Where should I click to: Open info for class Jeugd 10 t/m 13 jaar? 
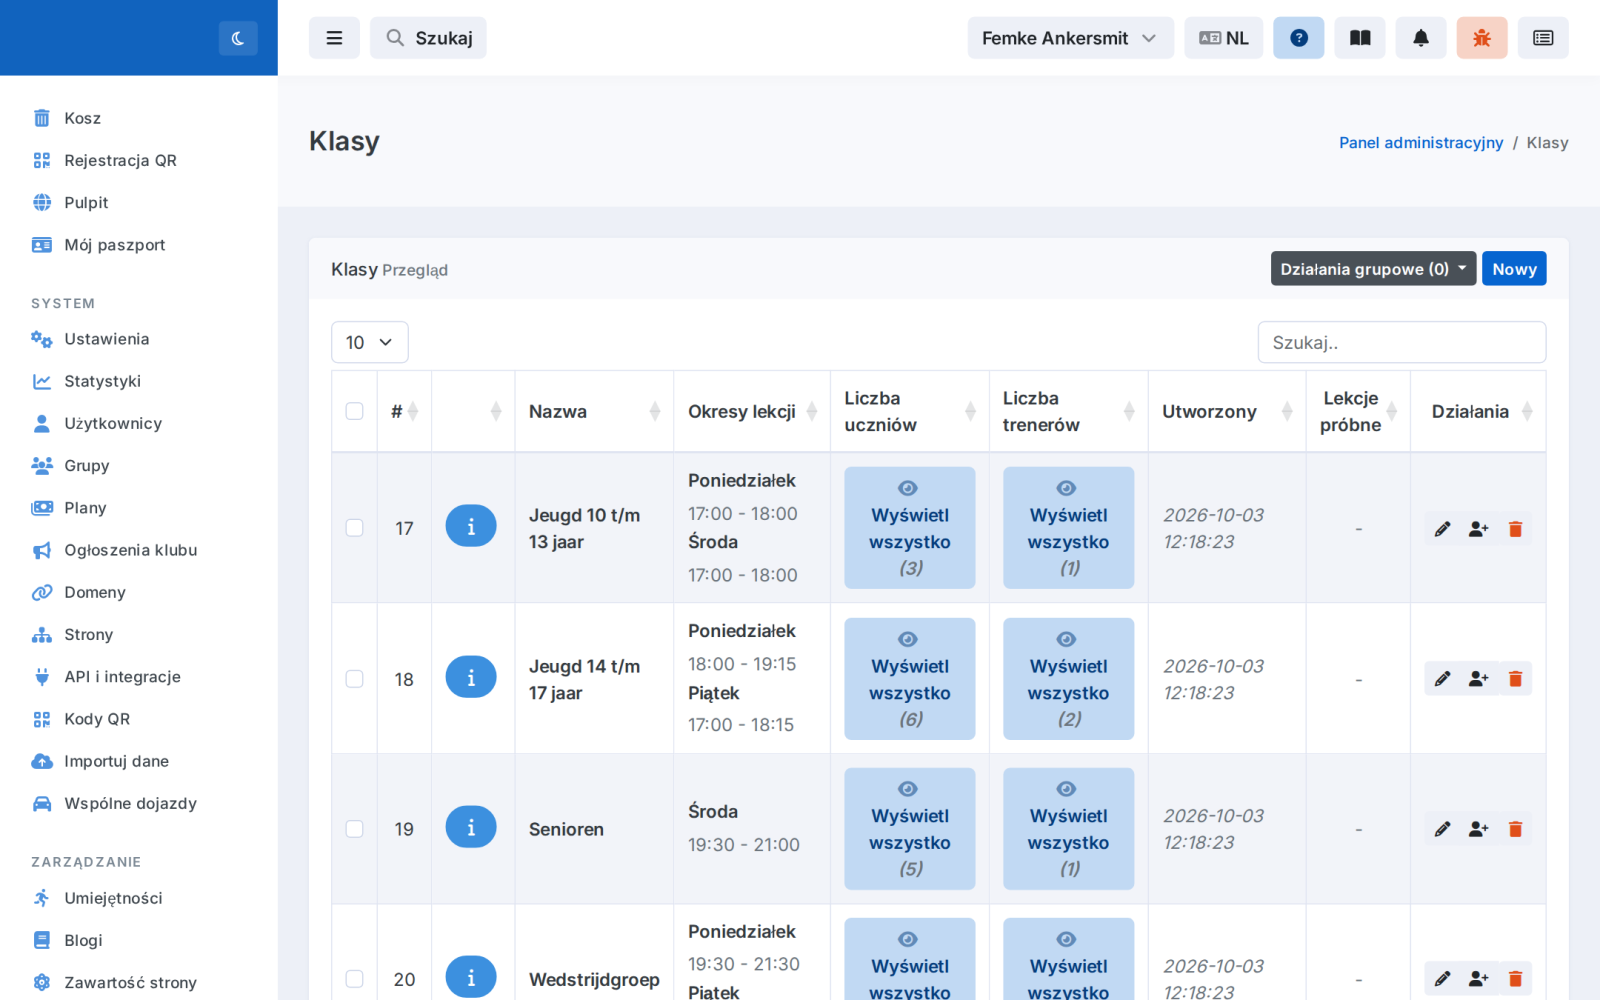pos(471,526)
